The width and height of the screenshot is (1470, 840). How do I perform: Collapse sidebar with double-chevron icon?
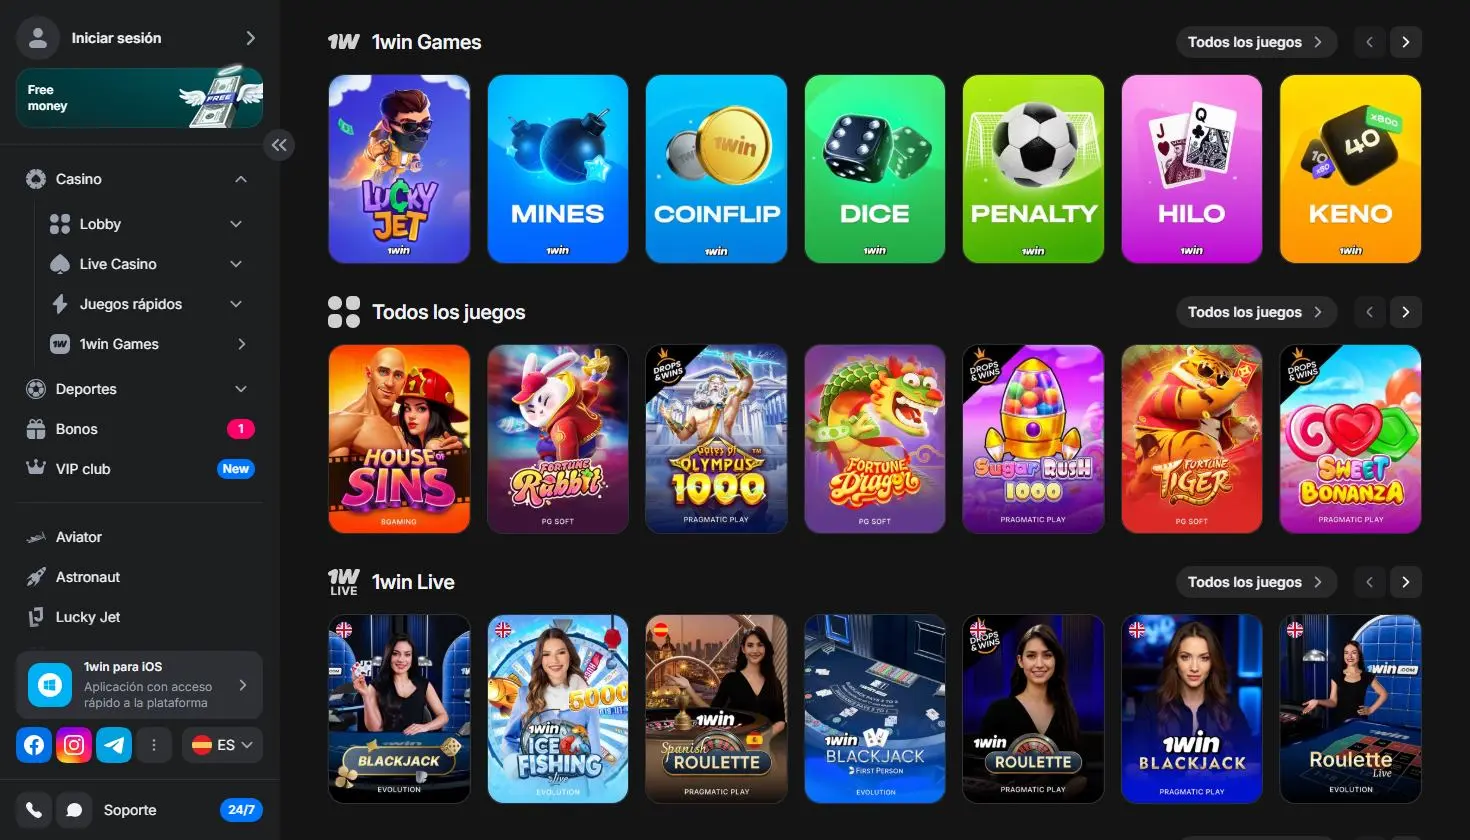coord(279,145)
